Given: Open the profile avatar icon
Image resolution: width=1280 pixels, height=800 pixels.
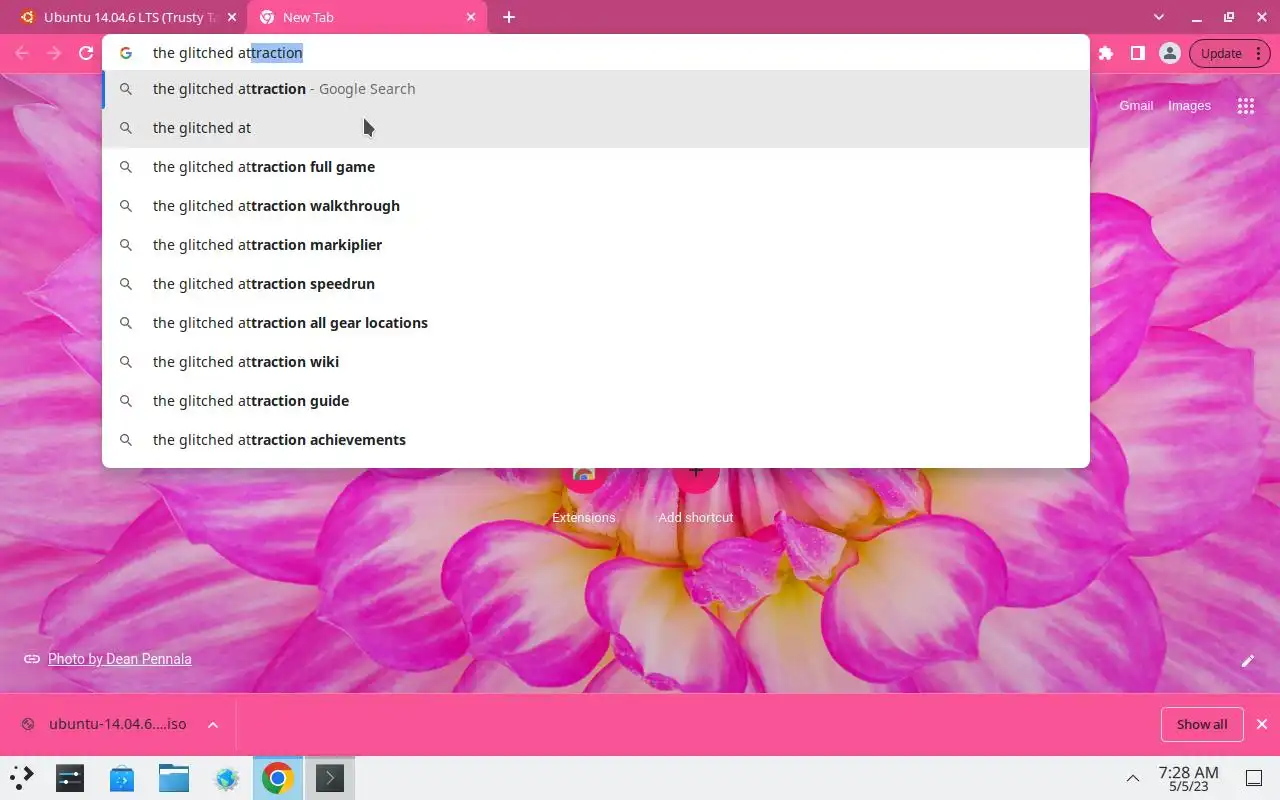Looking at the screenshot, I should click(1169, 53).
